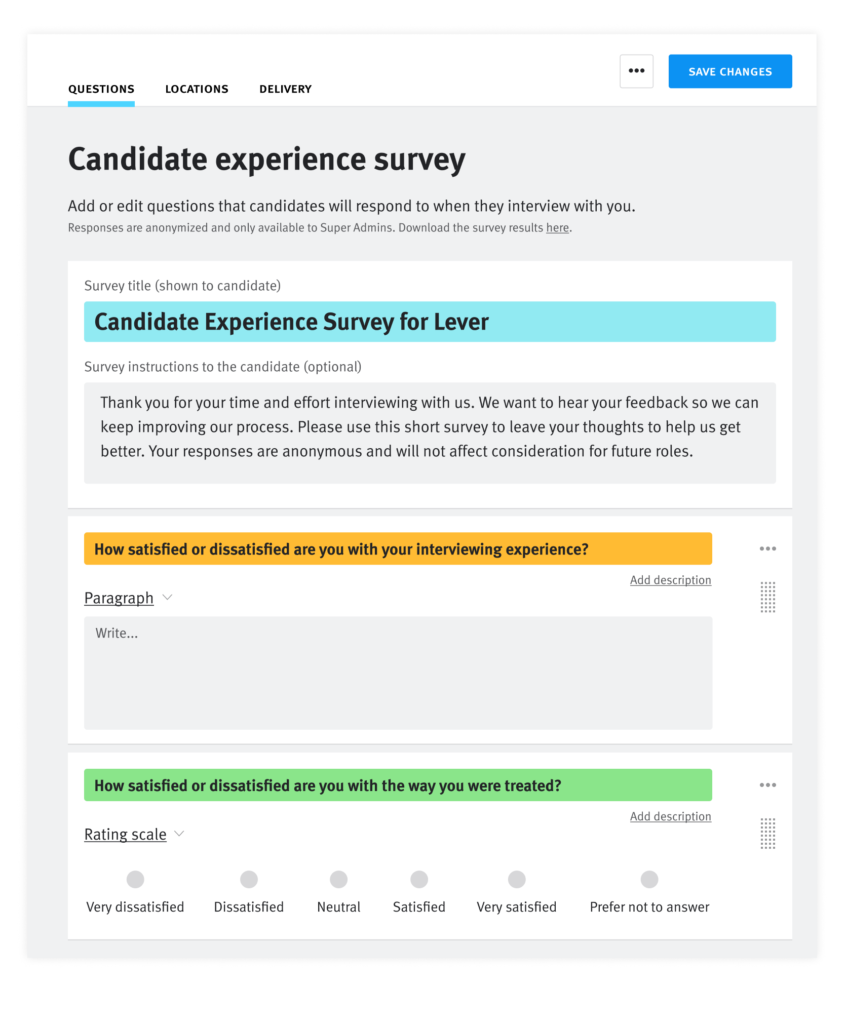Open the survey results download link
846x1024 pixels.
point(557,227)
